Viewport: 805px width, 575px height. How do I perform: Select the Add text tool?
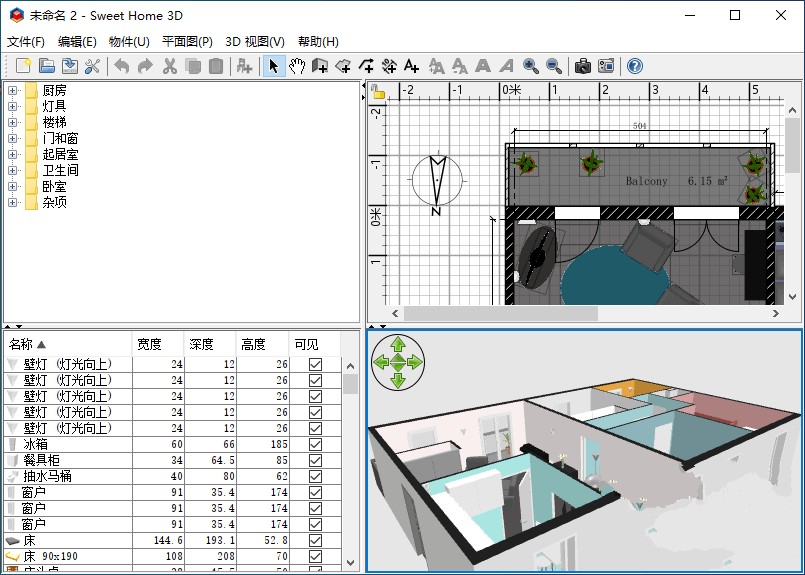pos(412,66)
